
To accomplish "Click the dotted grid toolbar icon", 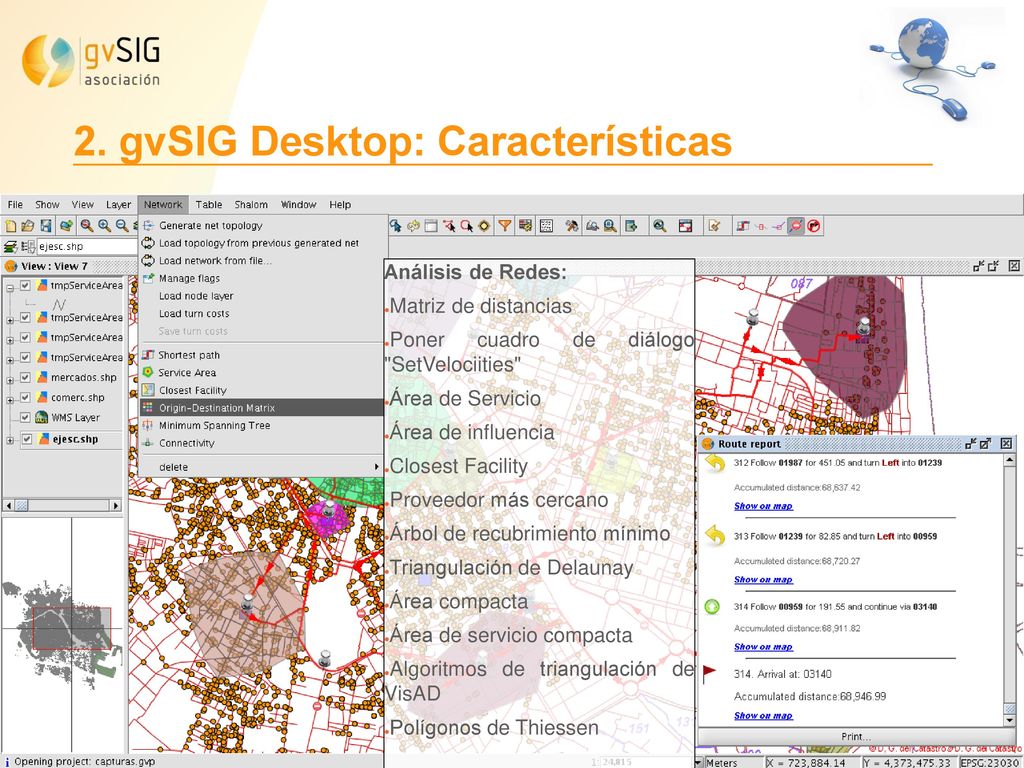I will pyautogui.click(x=547, y=226).
